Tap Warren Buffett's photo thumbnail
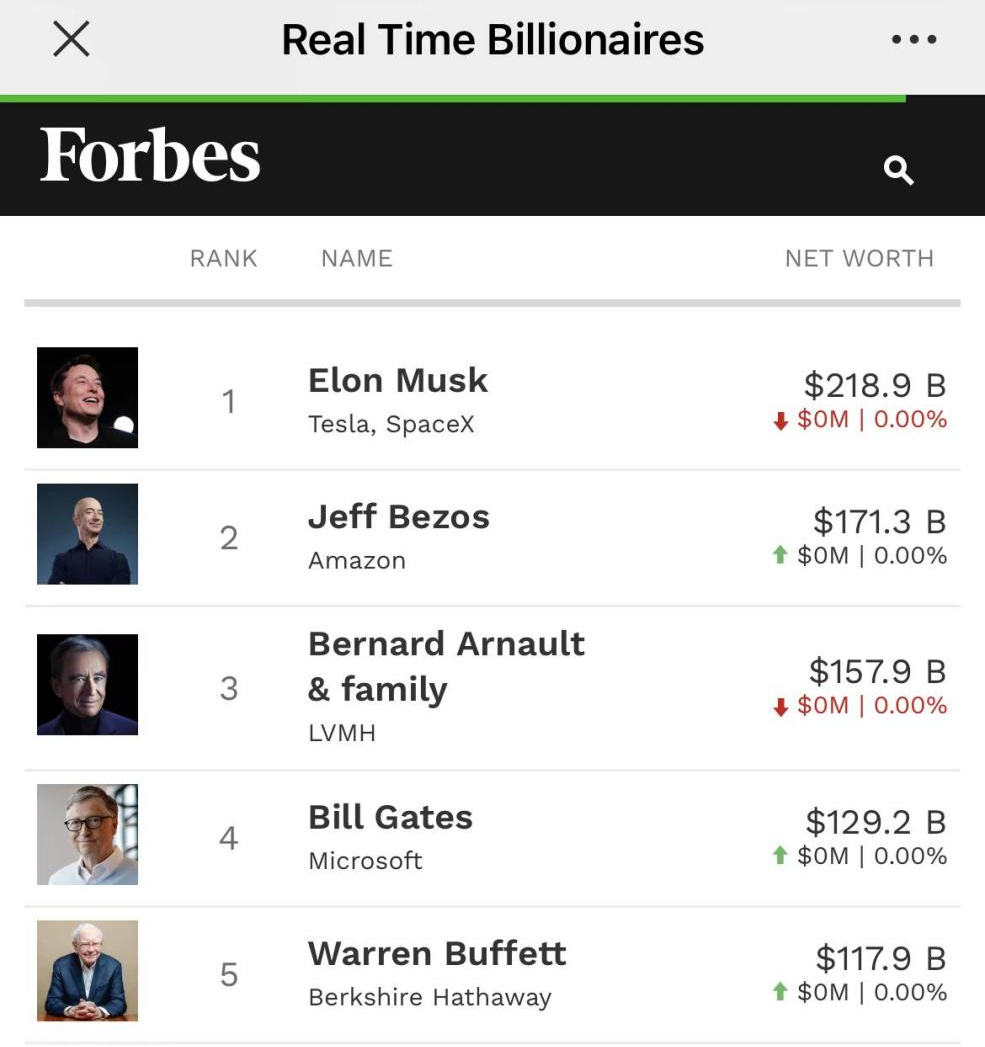 [87, 970]
